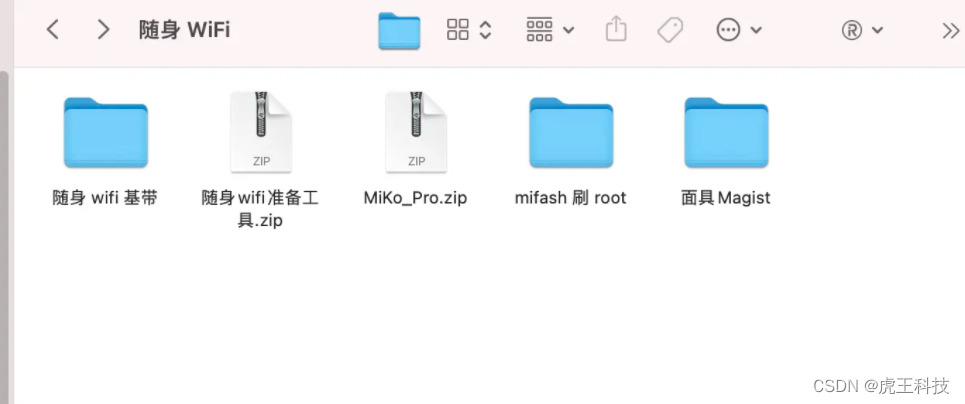965x404 pixels.
Task: Expand the group-by dropdown chevron
Action: [x=569, y=30]
